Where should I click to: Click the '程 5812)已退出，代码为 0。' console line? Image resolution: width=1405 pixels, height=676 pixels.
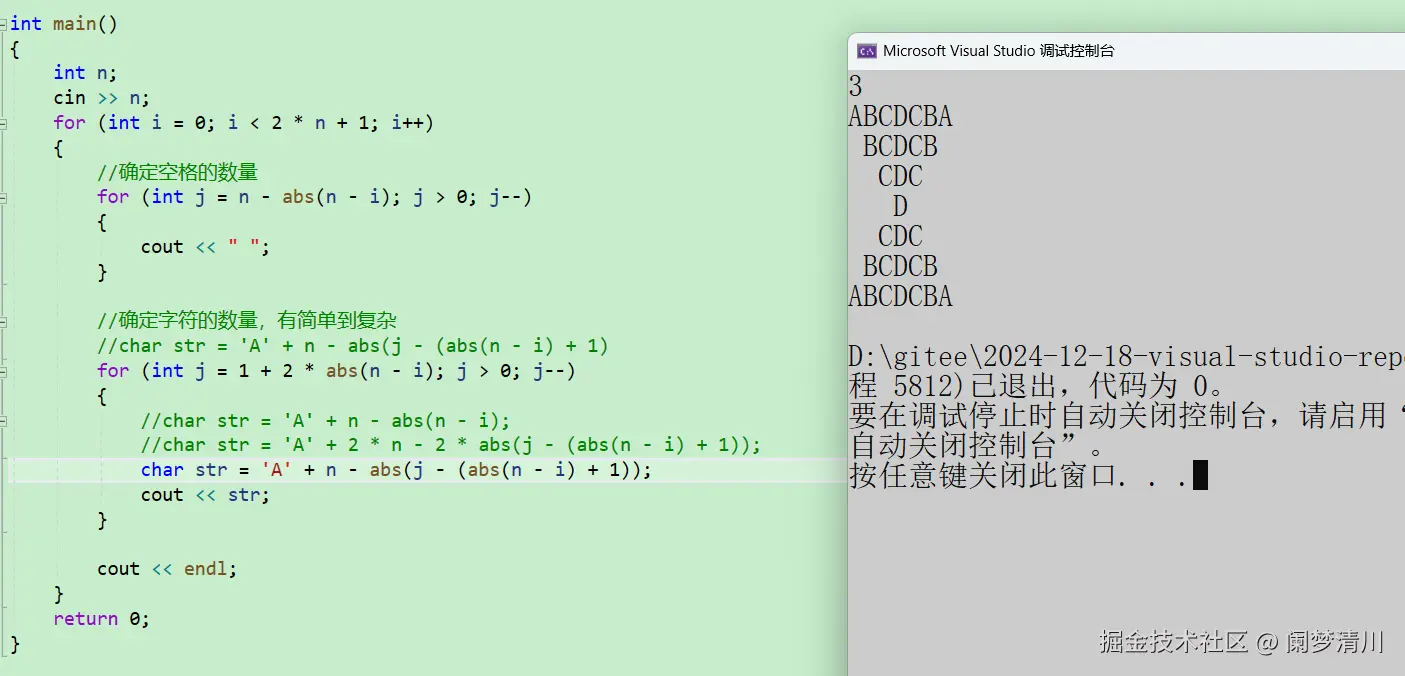click(x=1038, y=387)
